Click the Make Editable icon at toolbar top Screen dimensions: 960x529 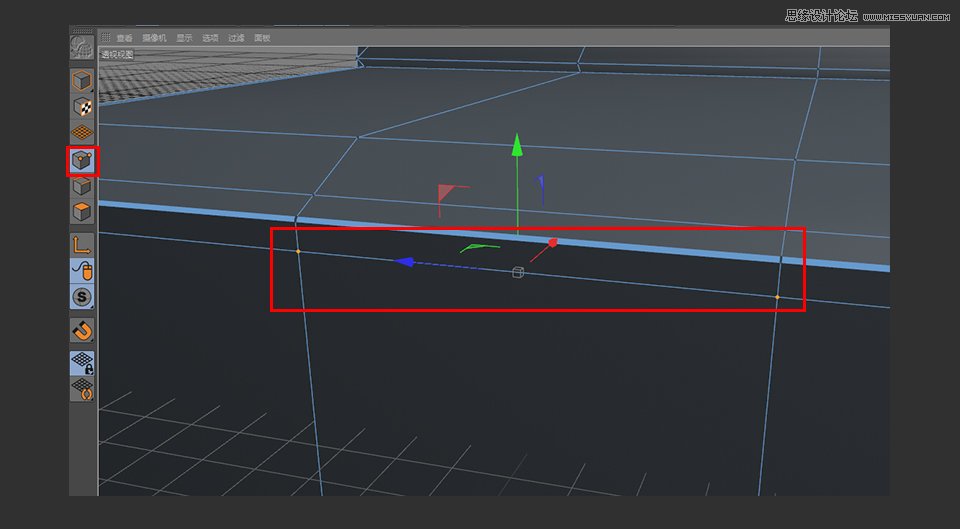click(x=82, y=48)
